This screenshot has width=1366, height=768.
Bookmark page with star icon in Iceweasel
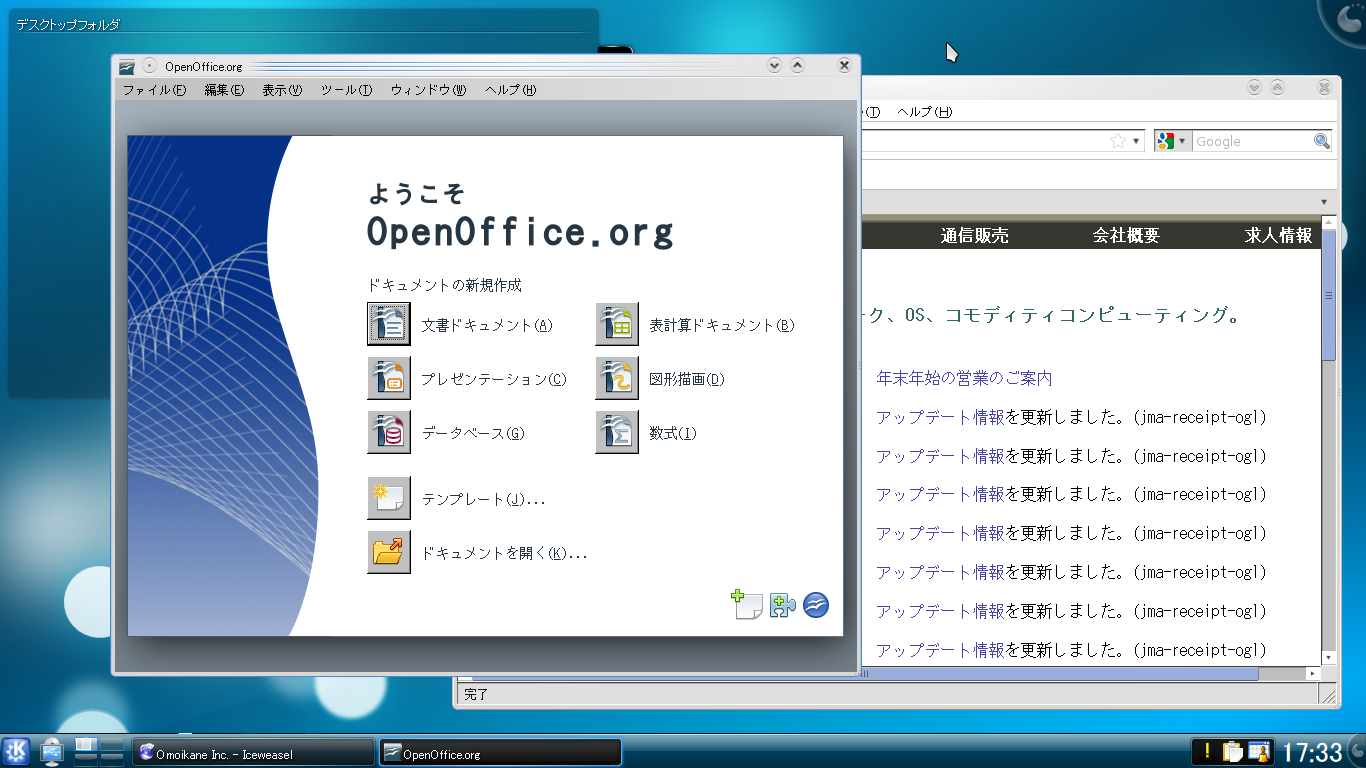click(x=1118, y=141)
